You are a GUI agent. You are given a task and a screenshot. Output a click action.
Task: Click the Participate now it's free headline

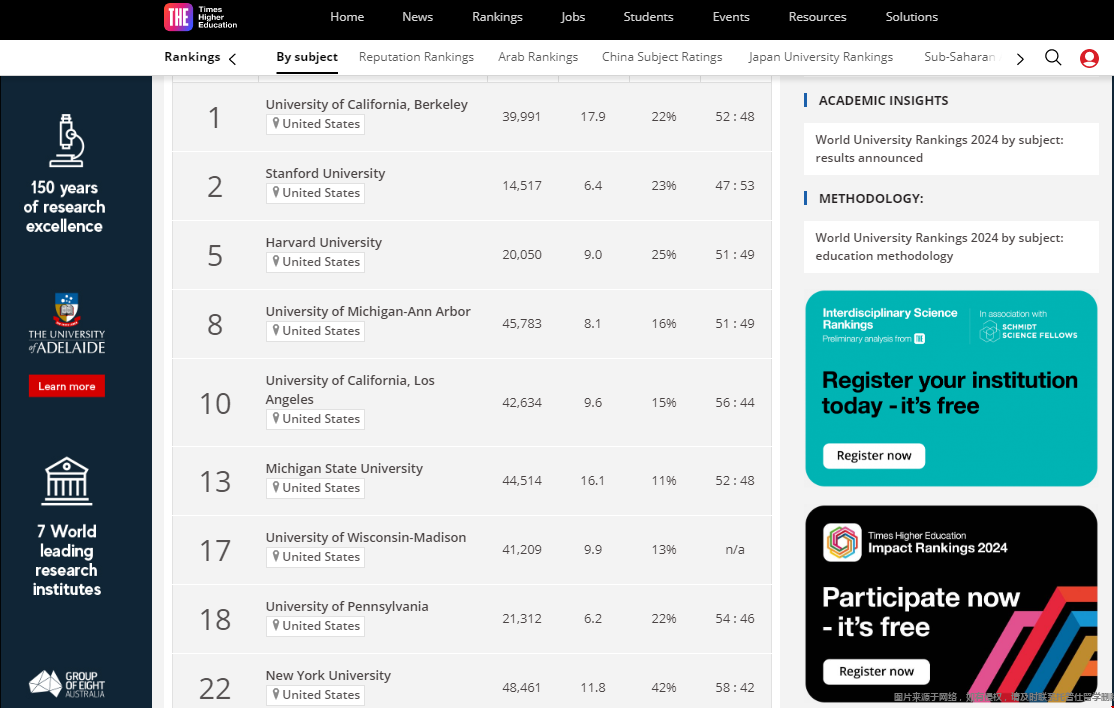pyautogui.click(x=921, y=612)
